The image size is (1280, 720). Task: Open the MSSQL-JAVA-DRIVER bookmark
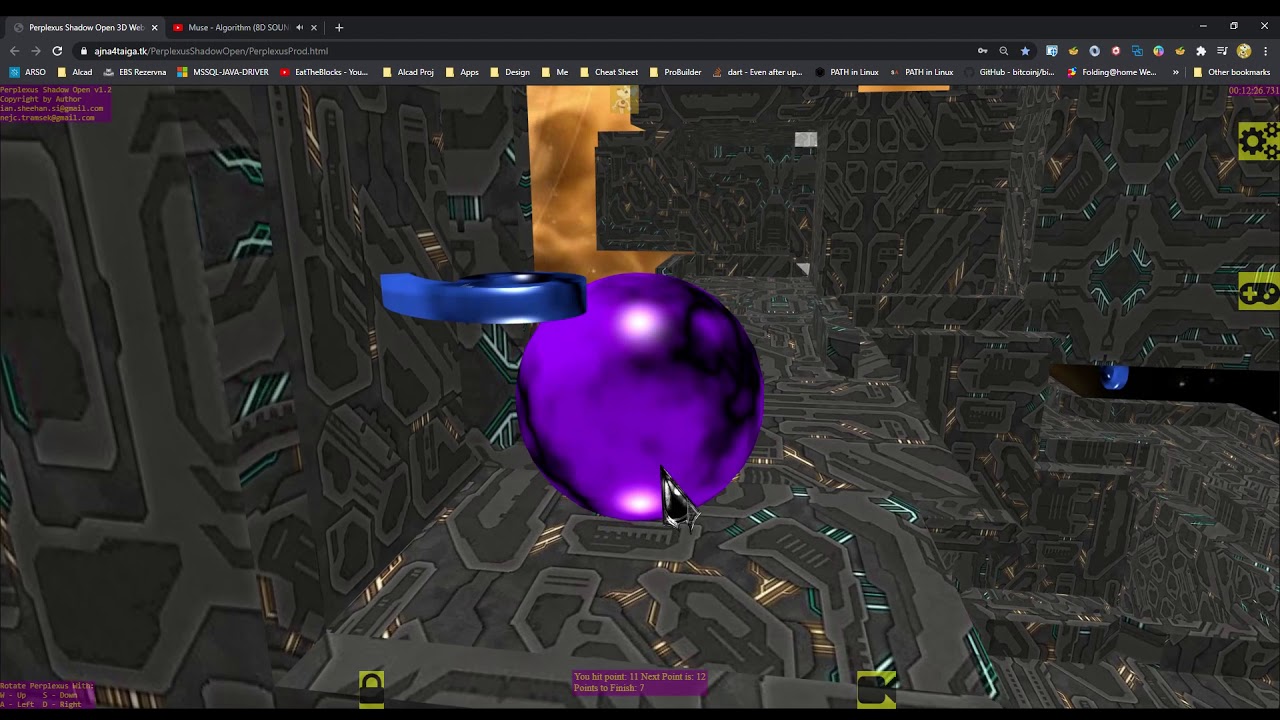(x=223, y=72)
